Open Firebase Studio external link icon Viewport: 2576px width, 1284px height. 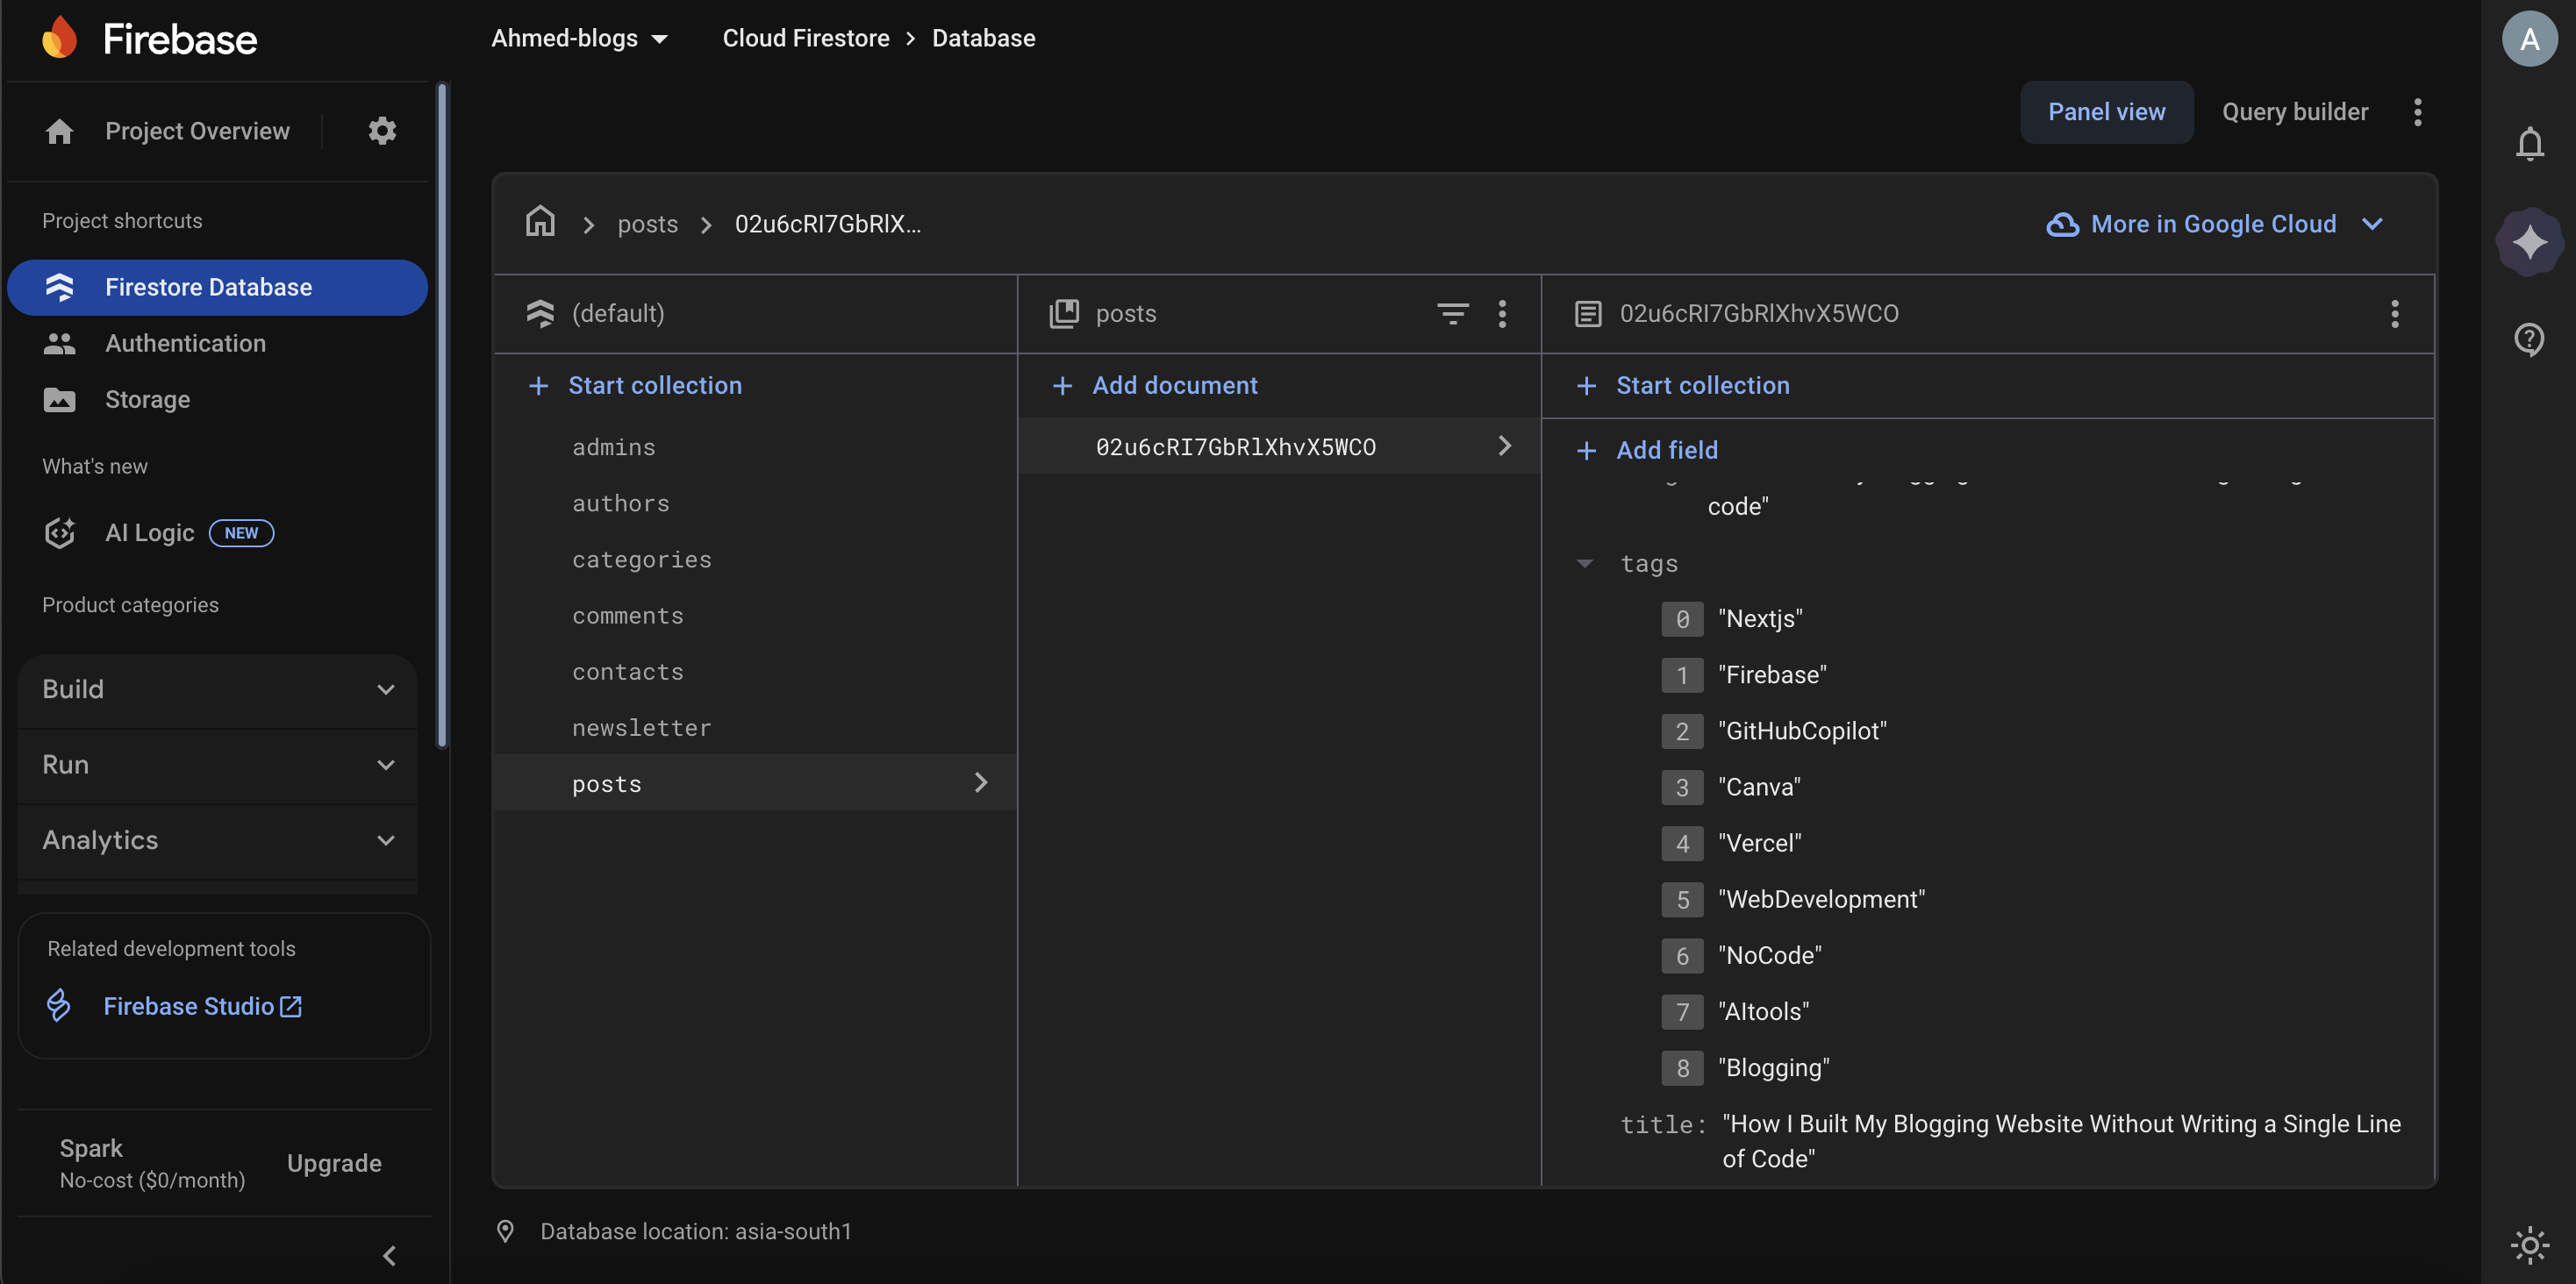coord(291,1006)
